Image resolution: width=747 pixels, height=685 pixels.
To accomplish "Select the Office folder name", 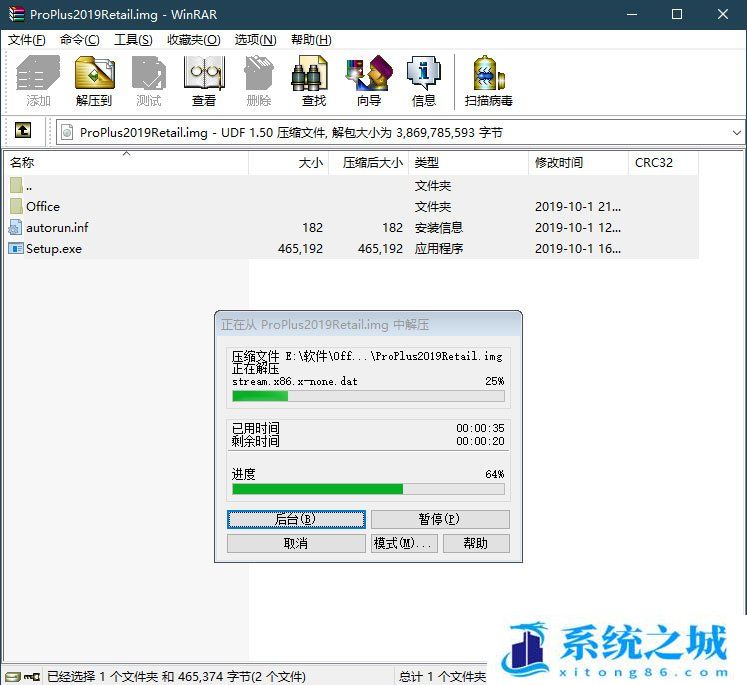I will 43,206.
